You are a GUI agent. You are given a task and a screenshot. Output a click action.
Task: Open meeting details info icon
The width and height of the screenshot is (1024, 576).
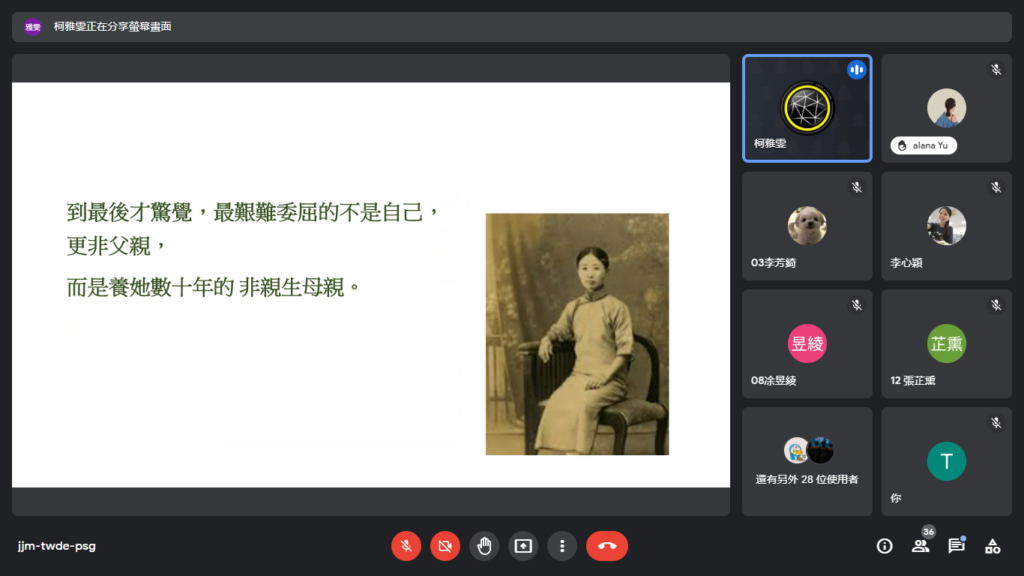pyautogui.click(x=884, y=546)
